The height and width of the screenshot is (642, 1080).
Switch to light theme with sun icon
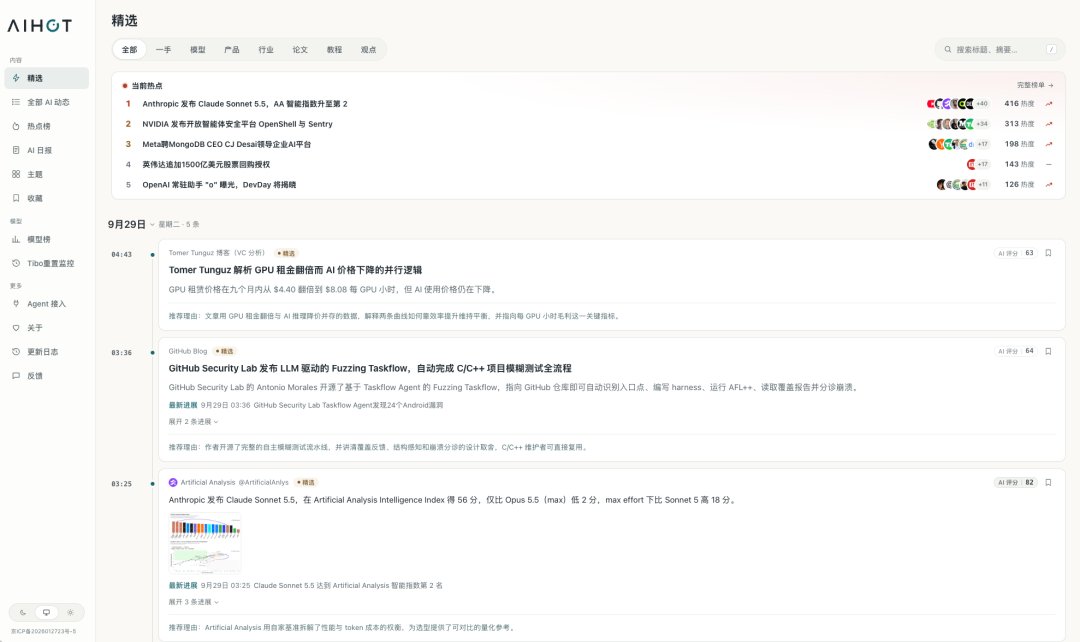point(70,612)
